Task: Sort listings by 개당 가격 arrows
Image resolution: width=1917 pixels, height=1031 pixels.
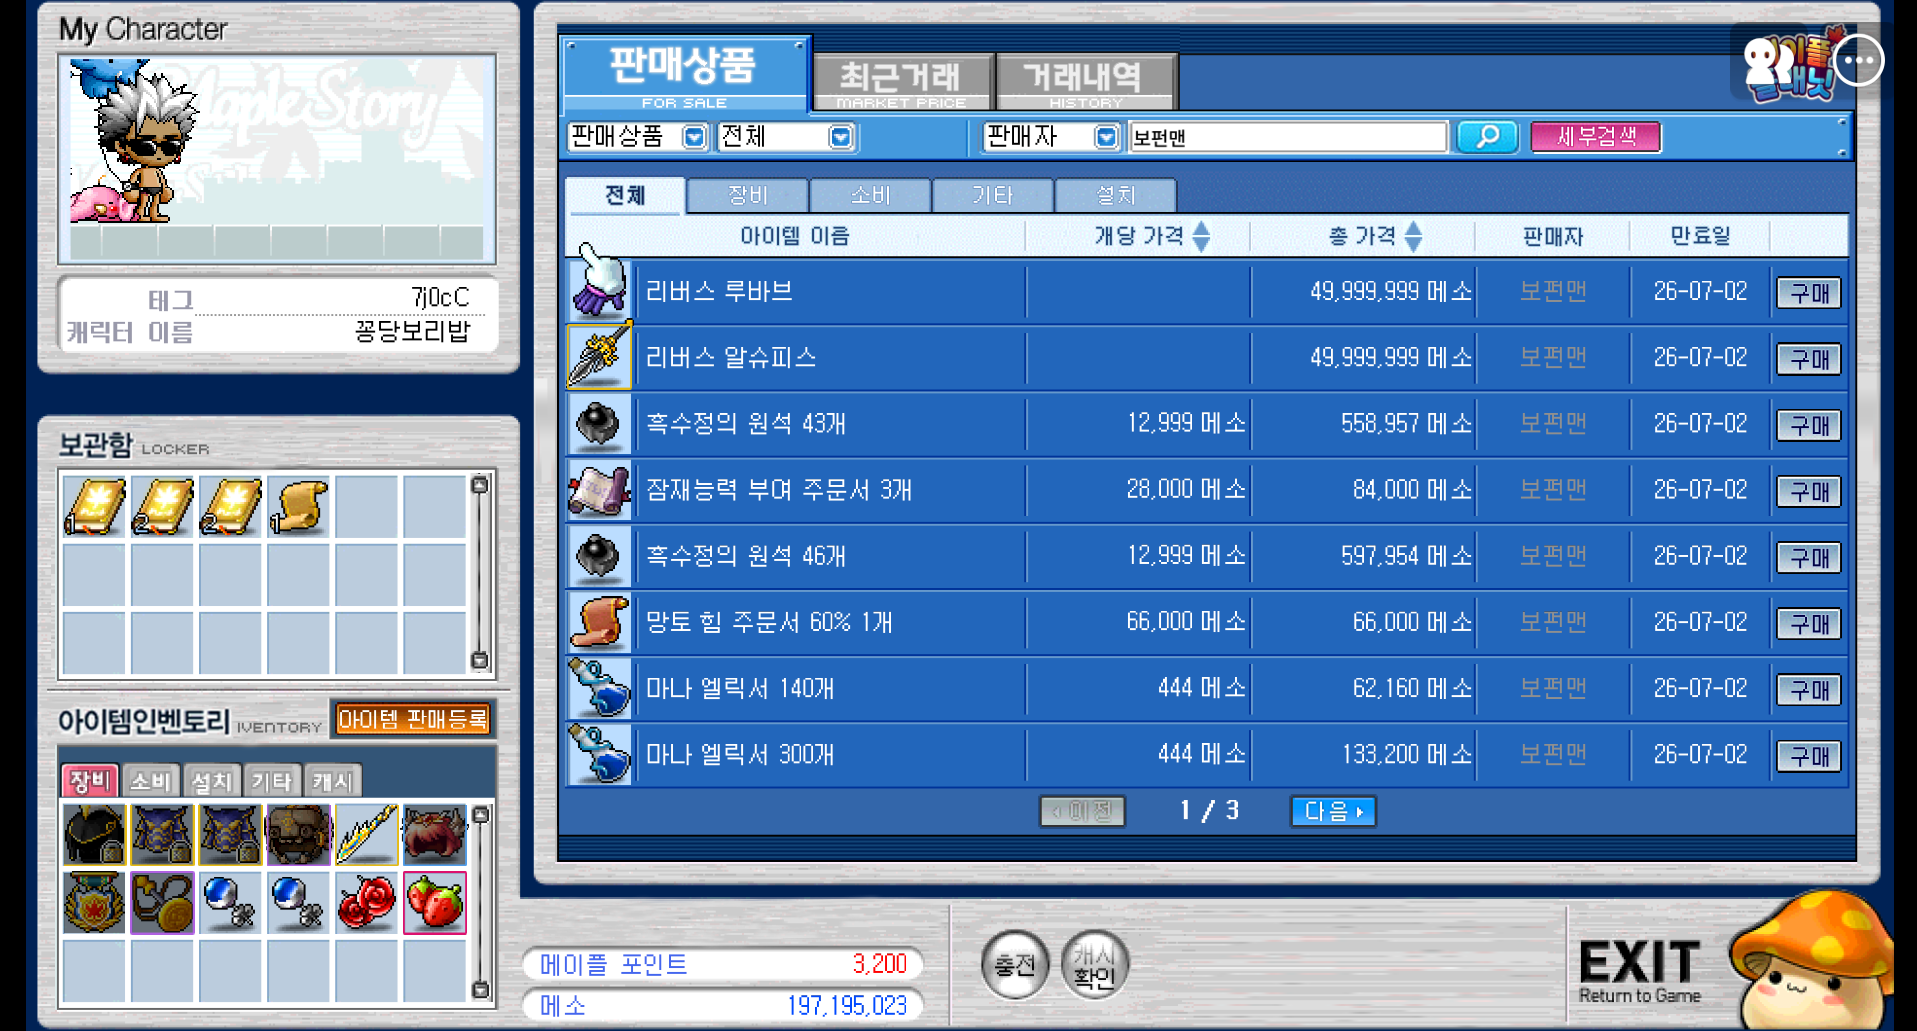Action: 1202,236
